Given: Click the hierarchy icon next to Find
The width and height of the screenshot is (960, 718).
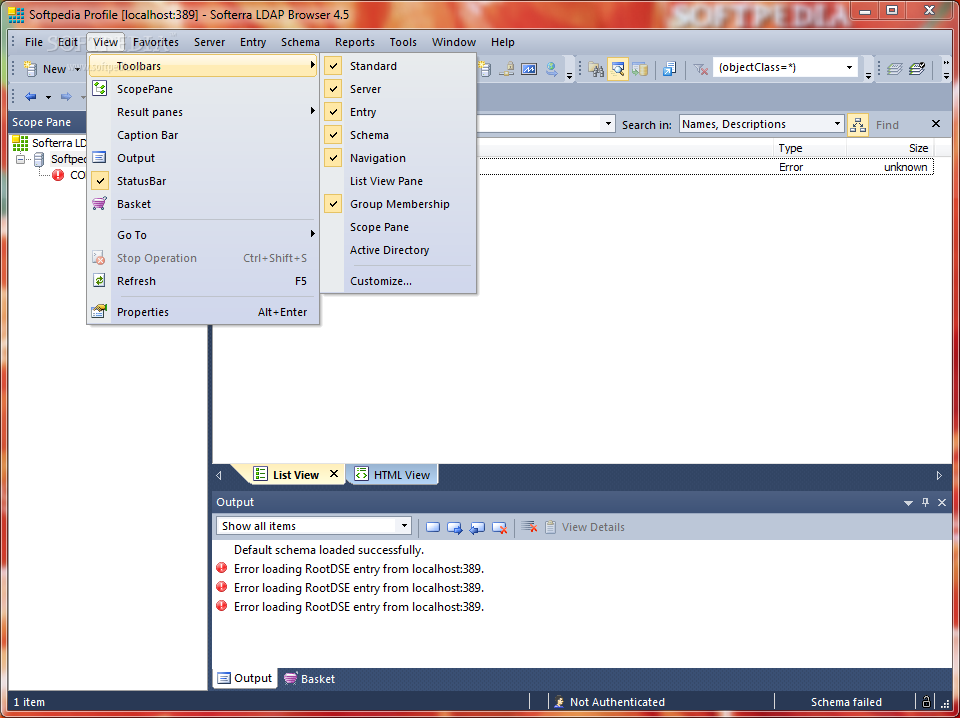Looking at the screenshot, I should point(858,124).
